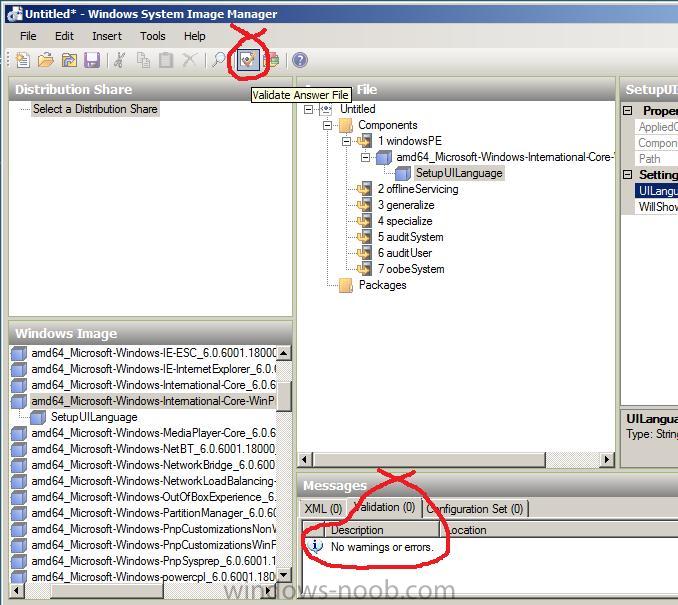Select the WillShow setting row
Image resolution: width=678 pixels, height=605 pixels.
click(656, 207)
